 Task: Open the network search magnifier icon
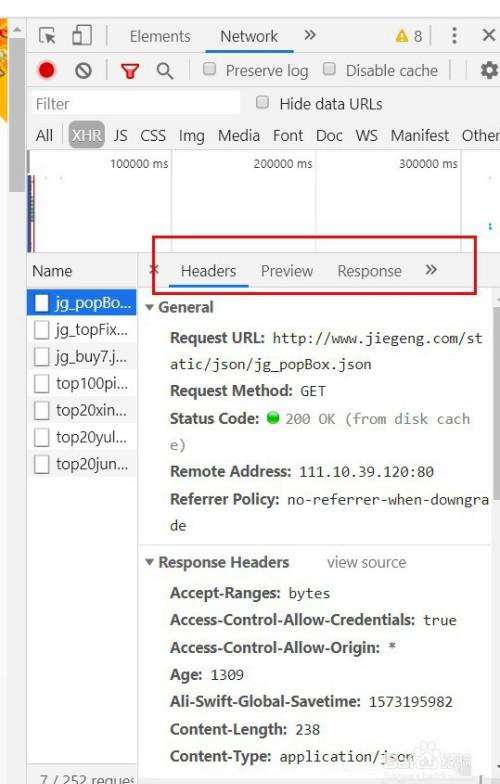[164, 71]
